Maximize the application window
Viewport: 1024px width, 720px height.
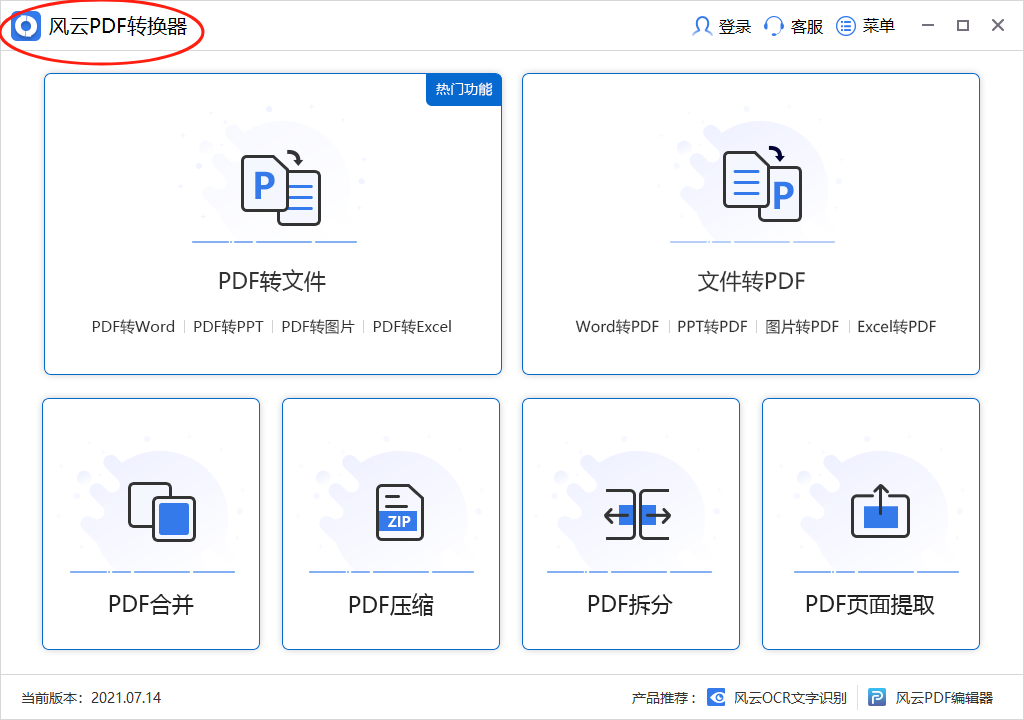coord(963,25)
